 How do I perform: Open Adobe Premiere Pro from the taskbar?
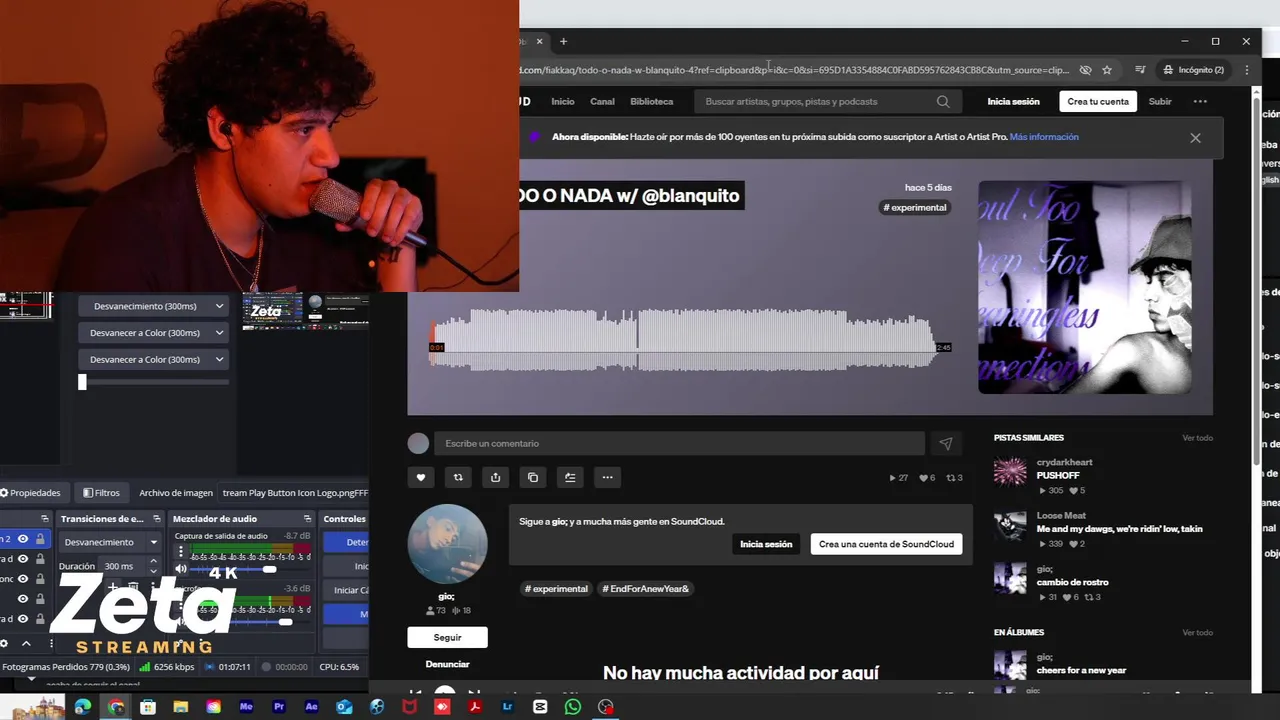279,707
